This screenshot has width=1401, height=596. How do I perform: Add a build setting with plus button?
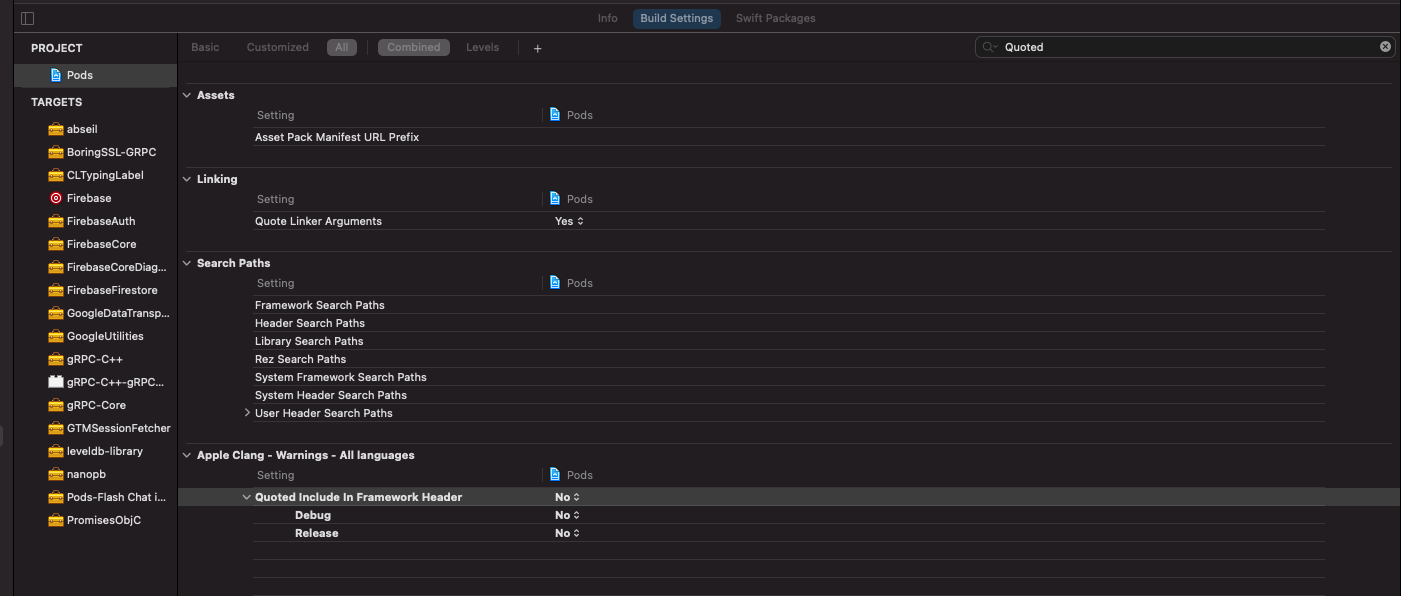tap(537, 48)
